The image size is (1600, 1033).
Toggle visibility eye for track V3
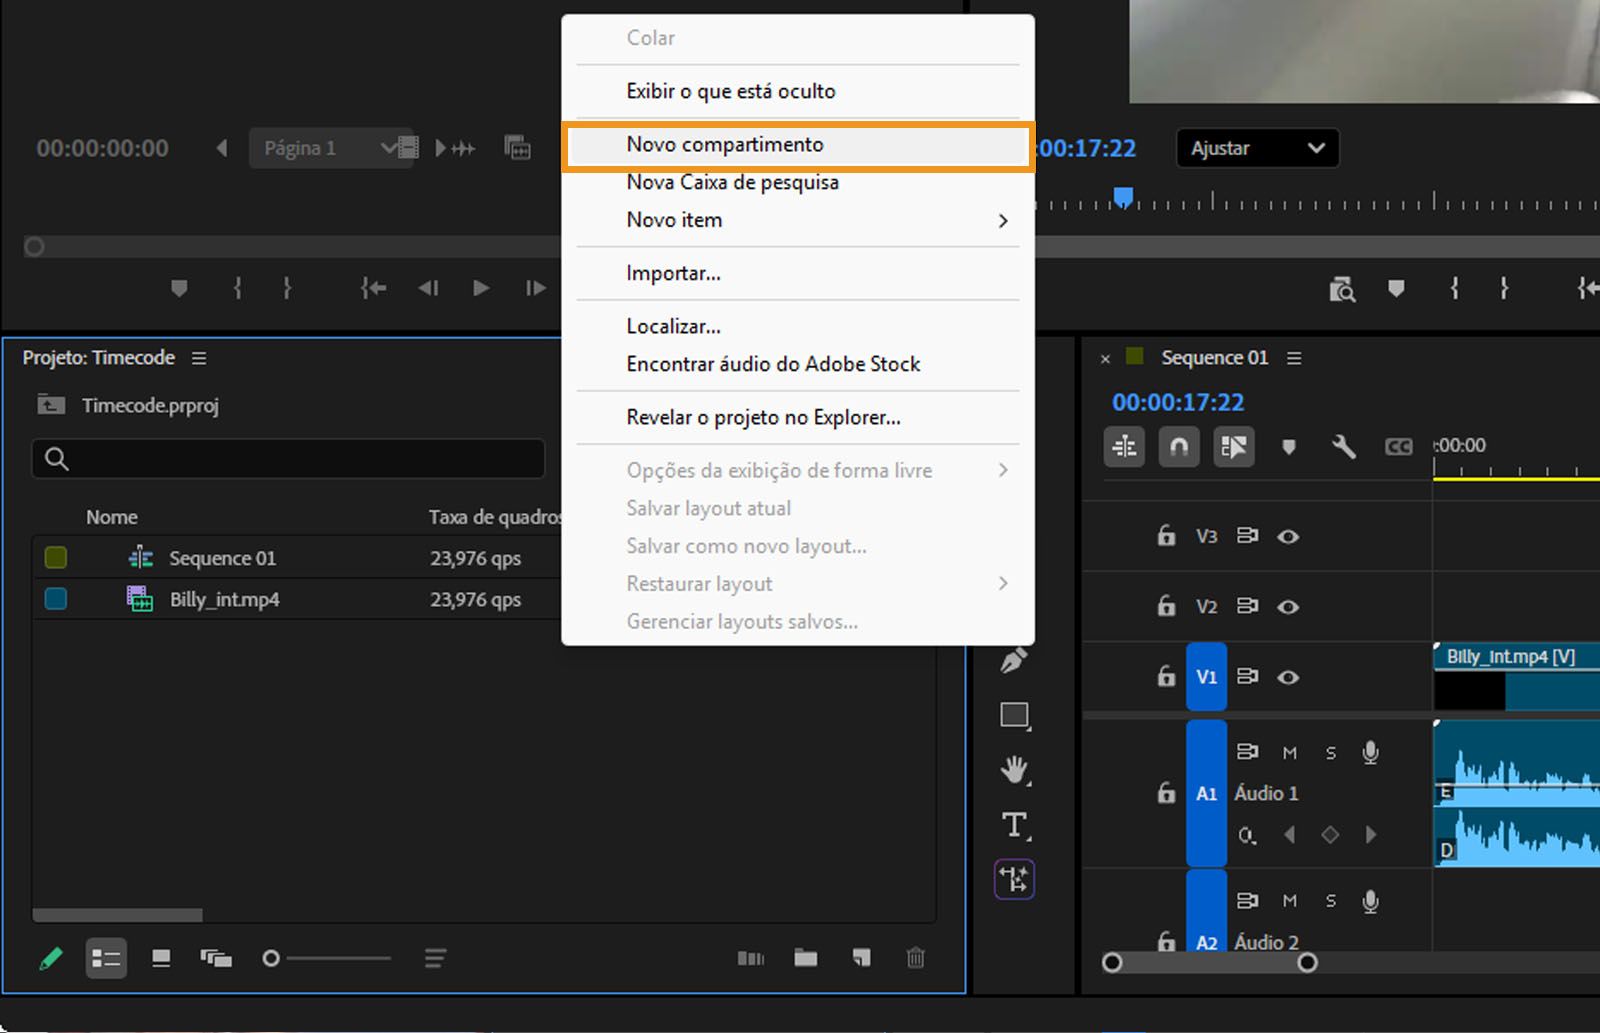click(1288, 537)
